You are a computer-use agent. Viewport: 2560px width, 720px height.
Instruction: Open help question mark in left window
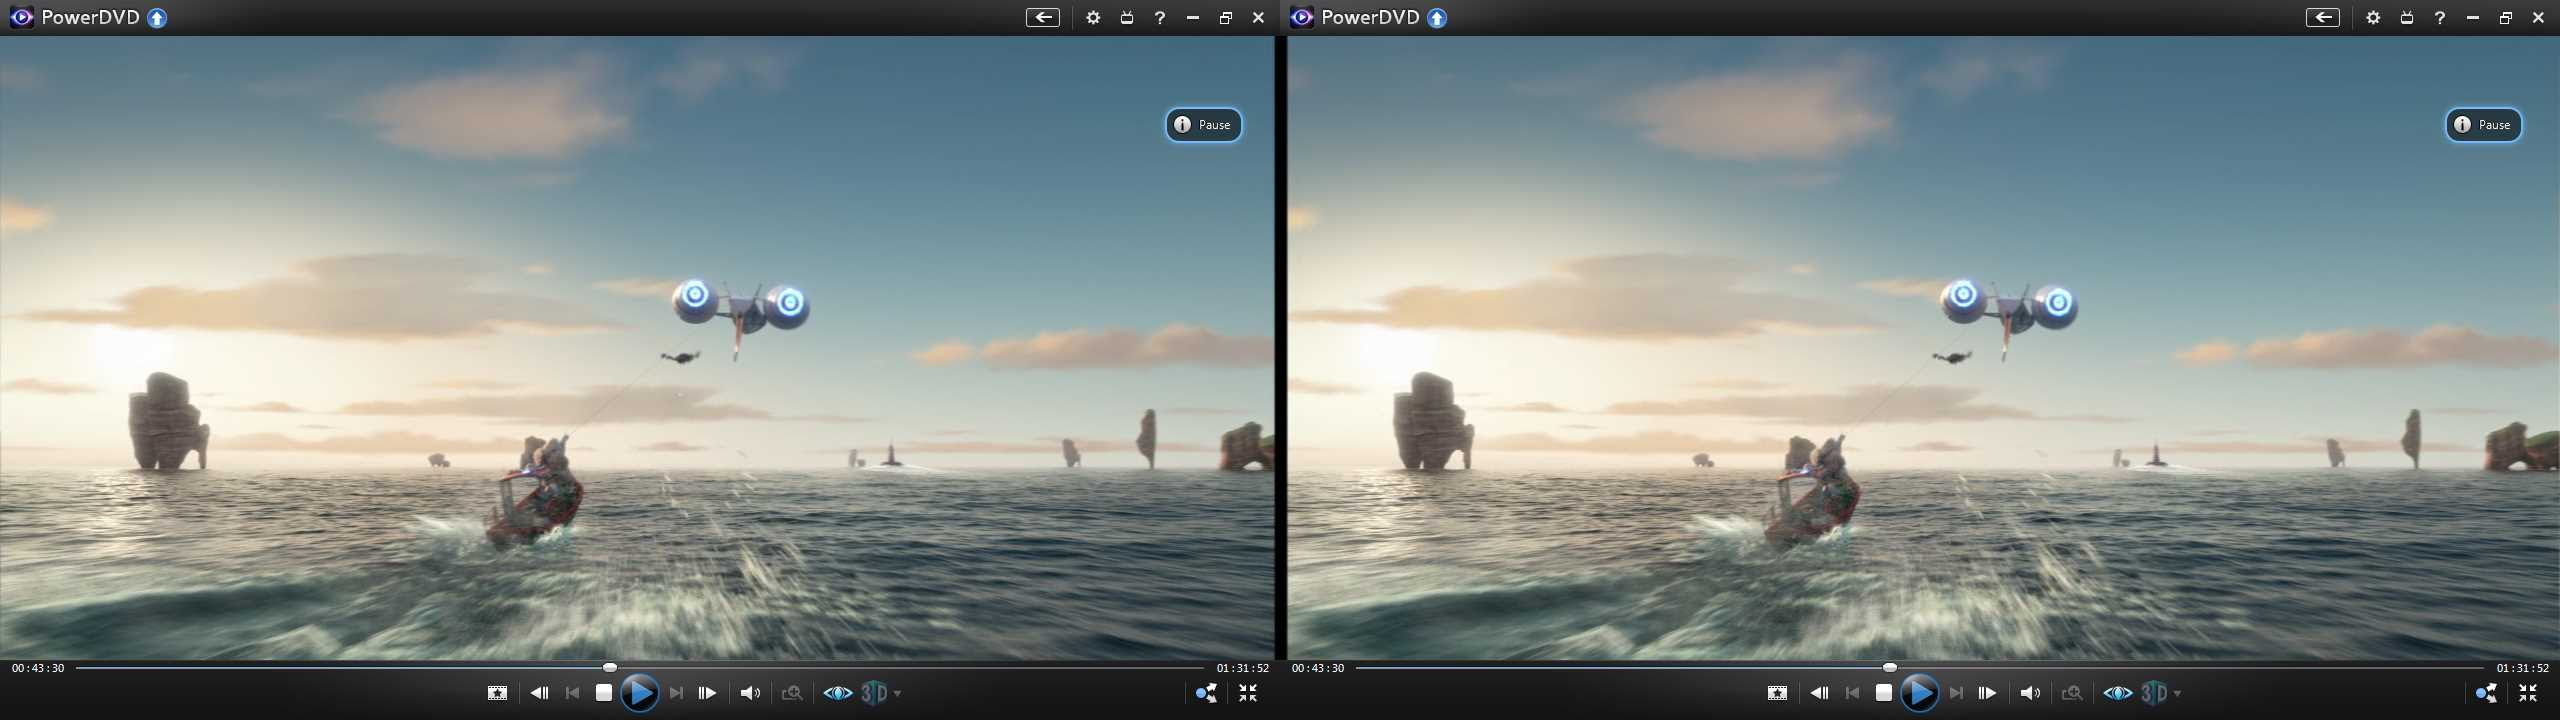coord(1160,17)
